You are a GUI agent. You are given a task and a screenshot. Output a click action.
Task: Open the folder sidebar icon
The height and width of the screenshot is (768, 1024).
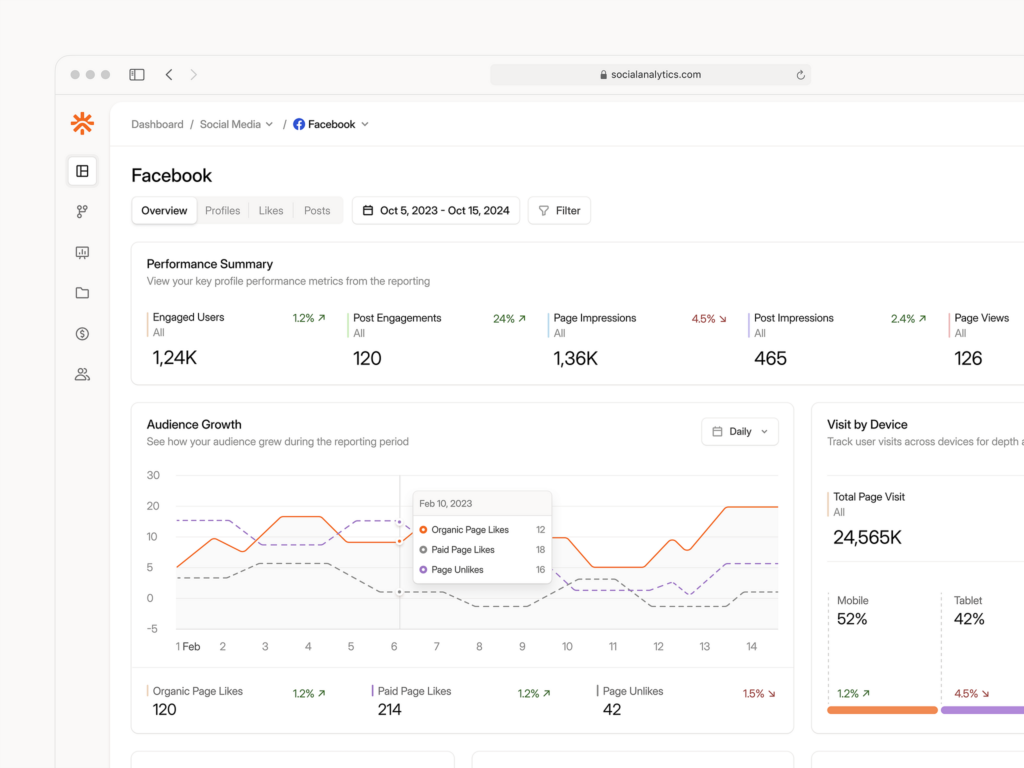pos(82,293)
